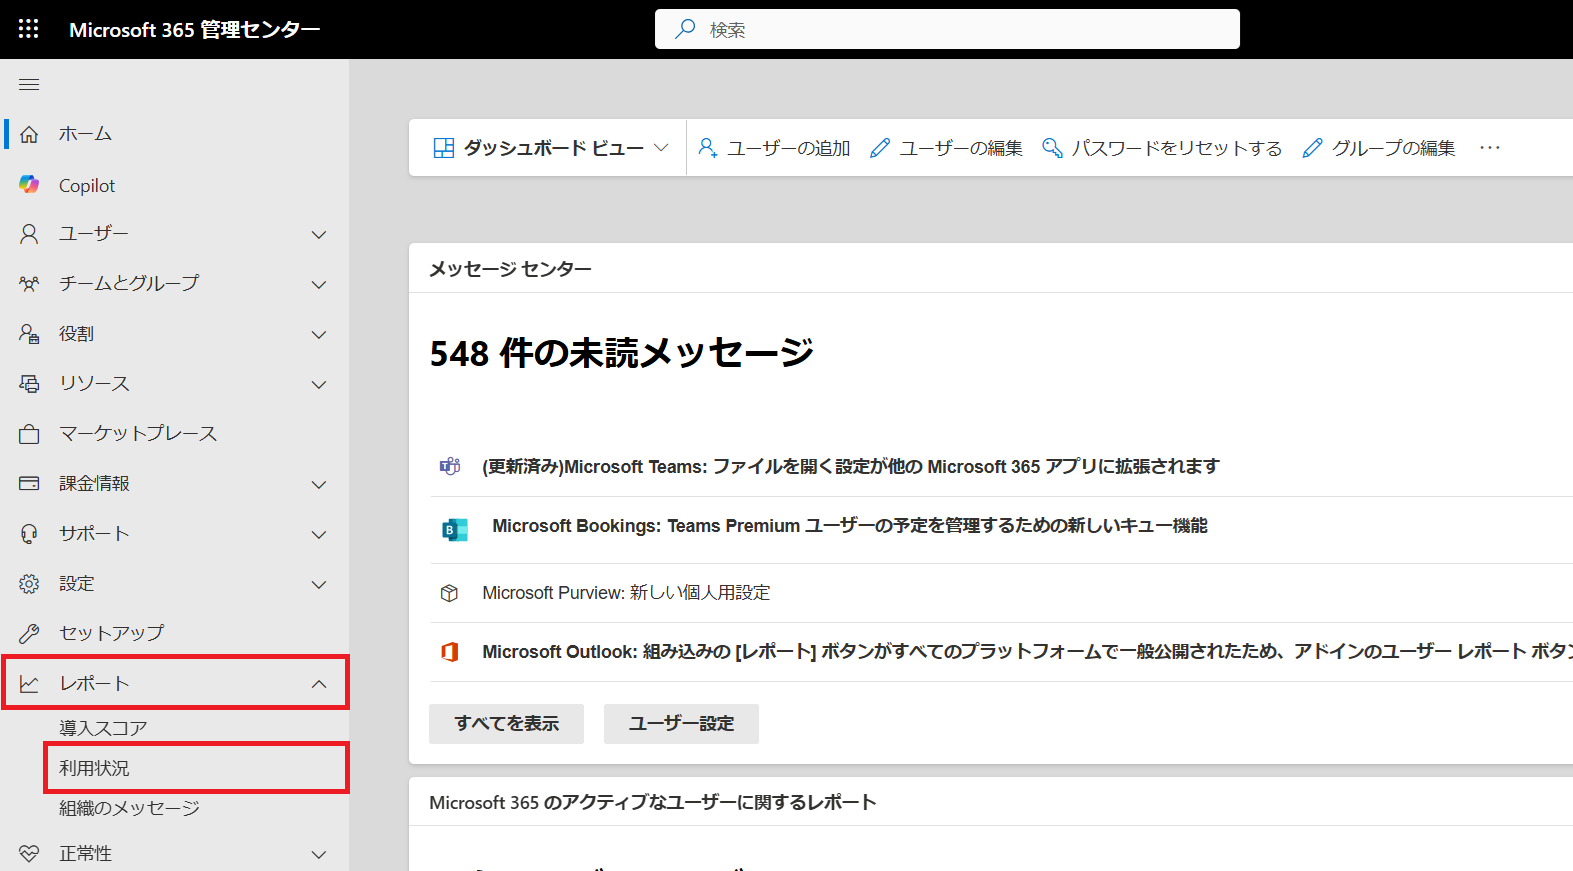Click the Copilot logo icon
This screenshot has width=1573, height=871.
coord(29,185)
